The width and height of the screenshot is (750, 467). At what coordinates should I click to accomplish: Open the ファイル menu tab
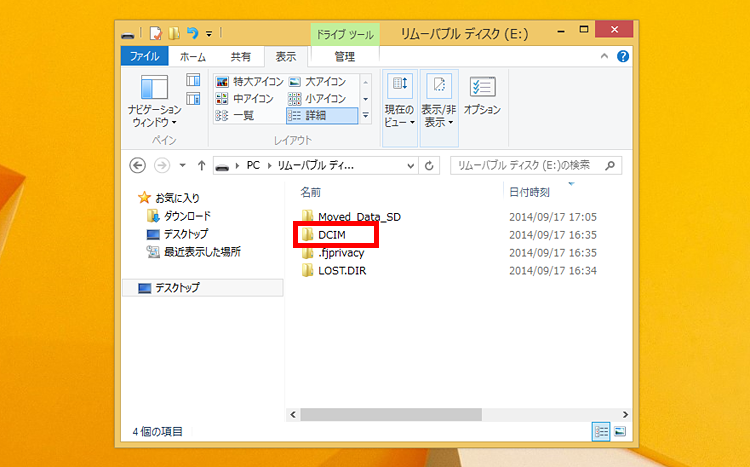tap(143, 57)
